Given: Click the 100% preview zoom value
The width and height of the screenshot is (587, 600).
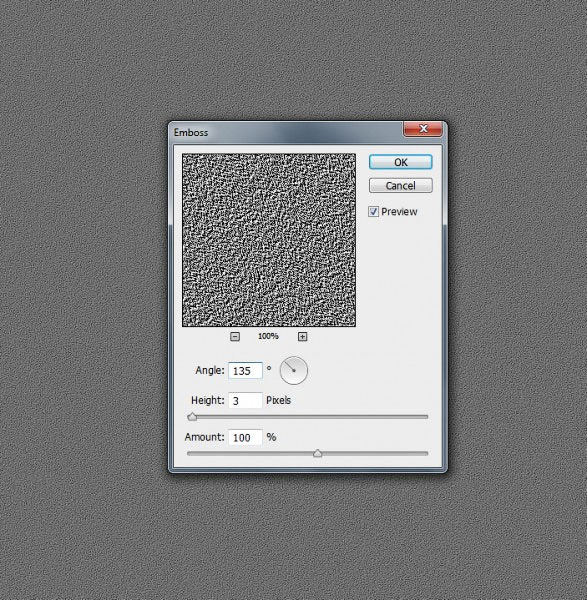Looking at the screenshot, I should point(268,336).
